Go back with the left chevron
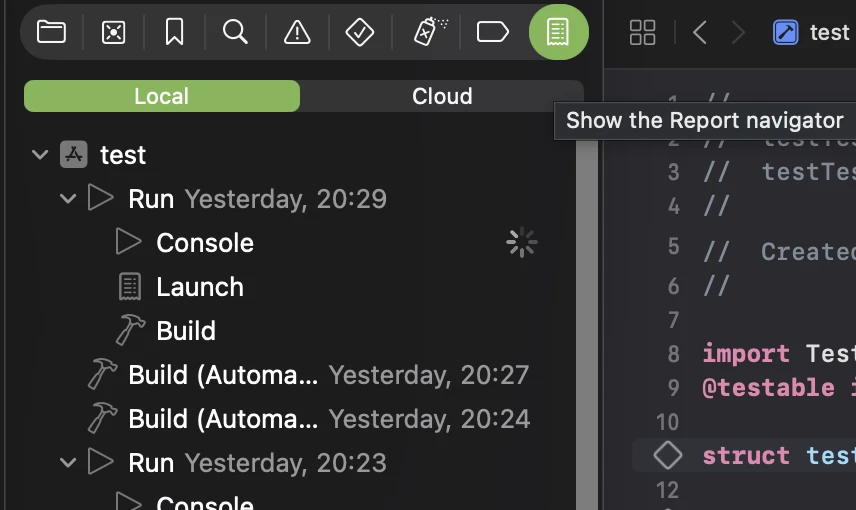 coord(700,33)
